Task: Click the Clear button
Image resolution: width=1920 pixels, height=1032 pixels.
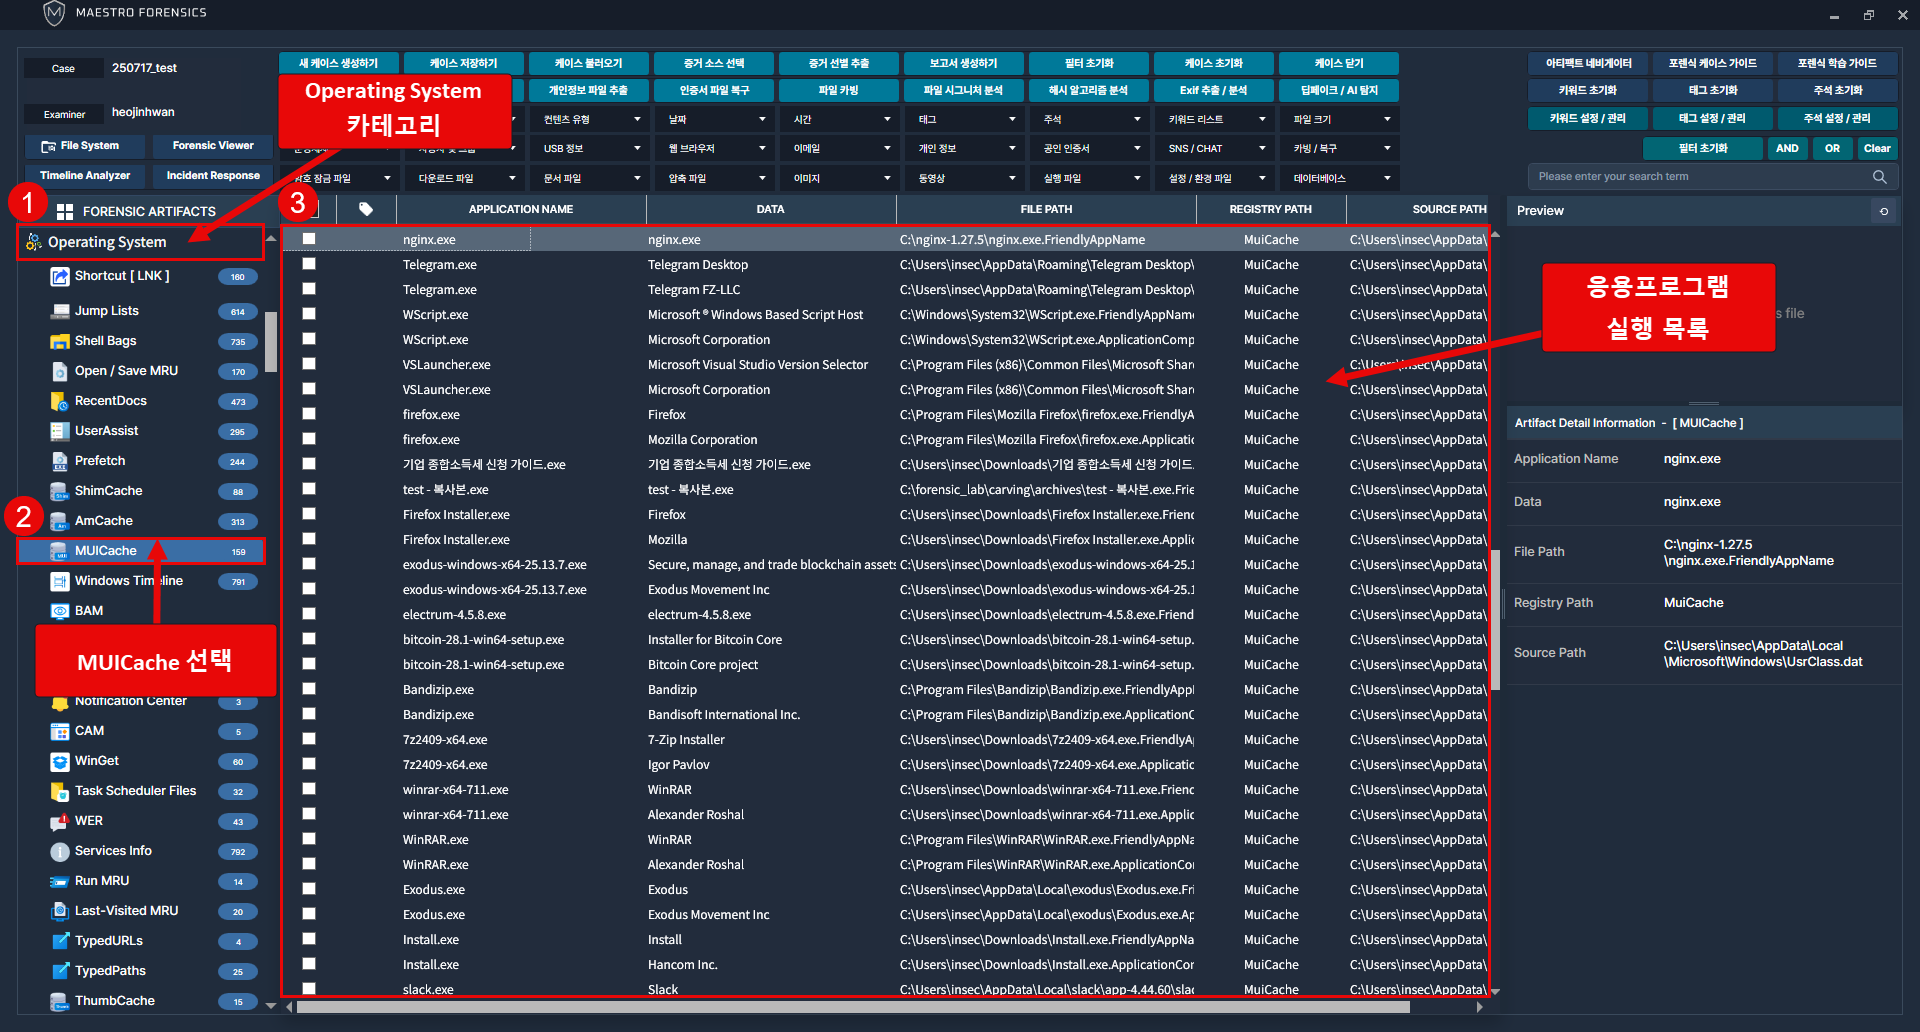Action: pos(1877,148)
